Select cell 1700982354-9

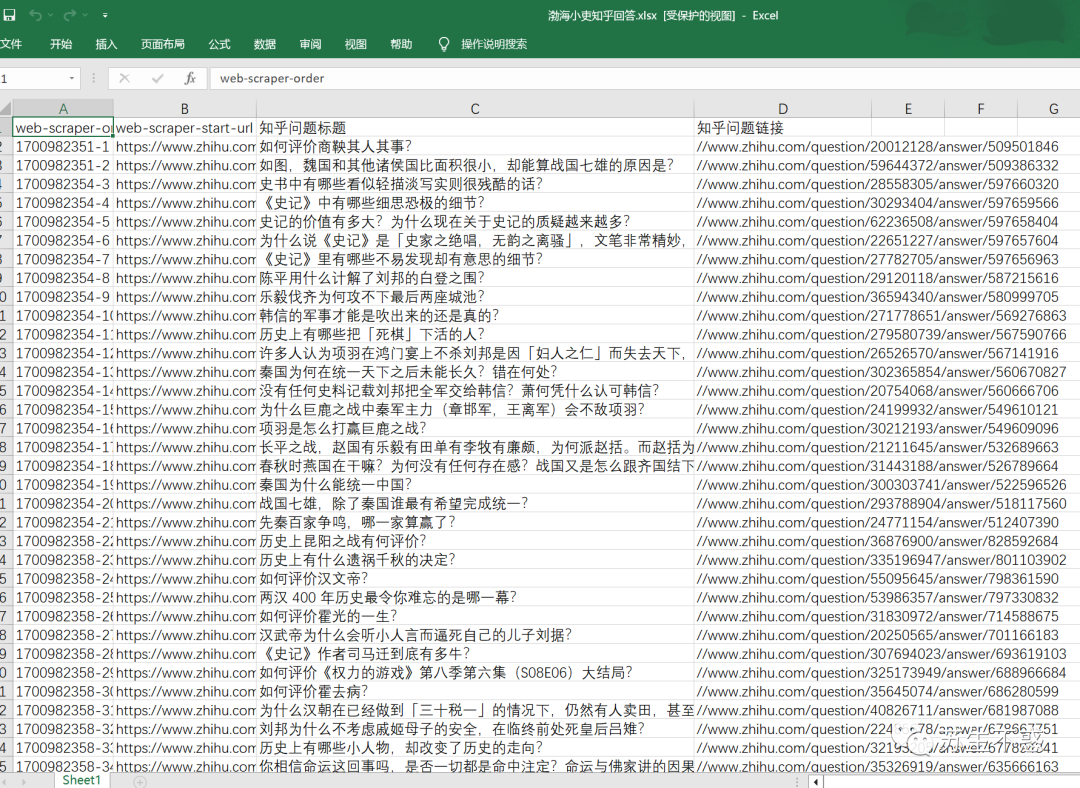point(63,297)
